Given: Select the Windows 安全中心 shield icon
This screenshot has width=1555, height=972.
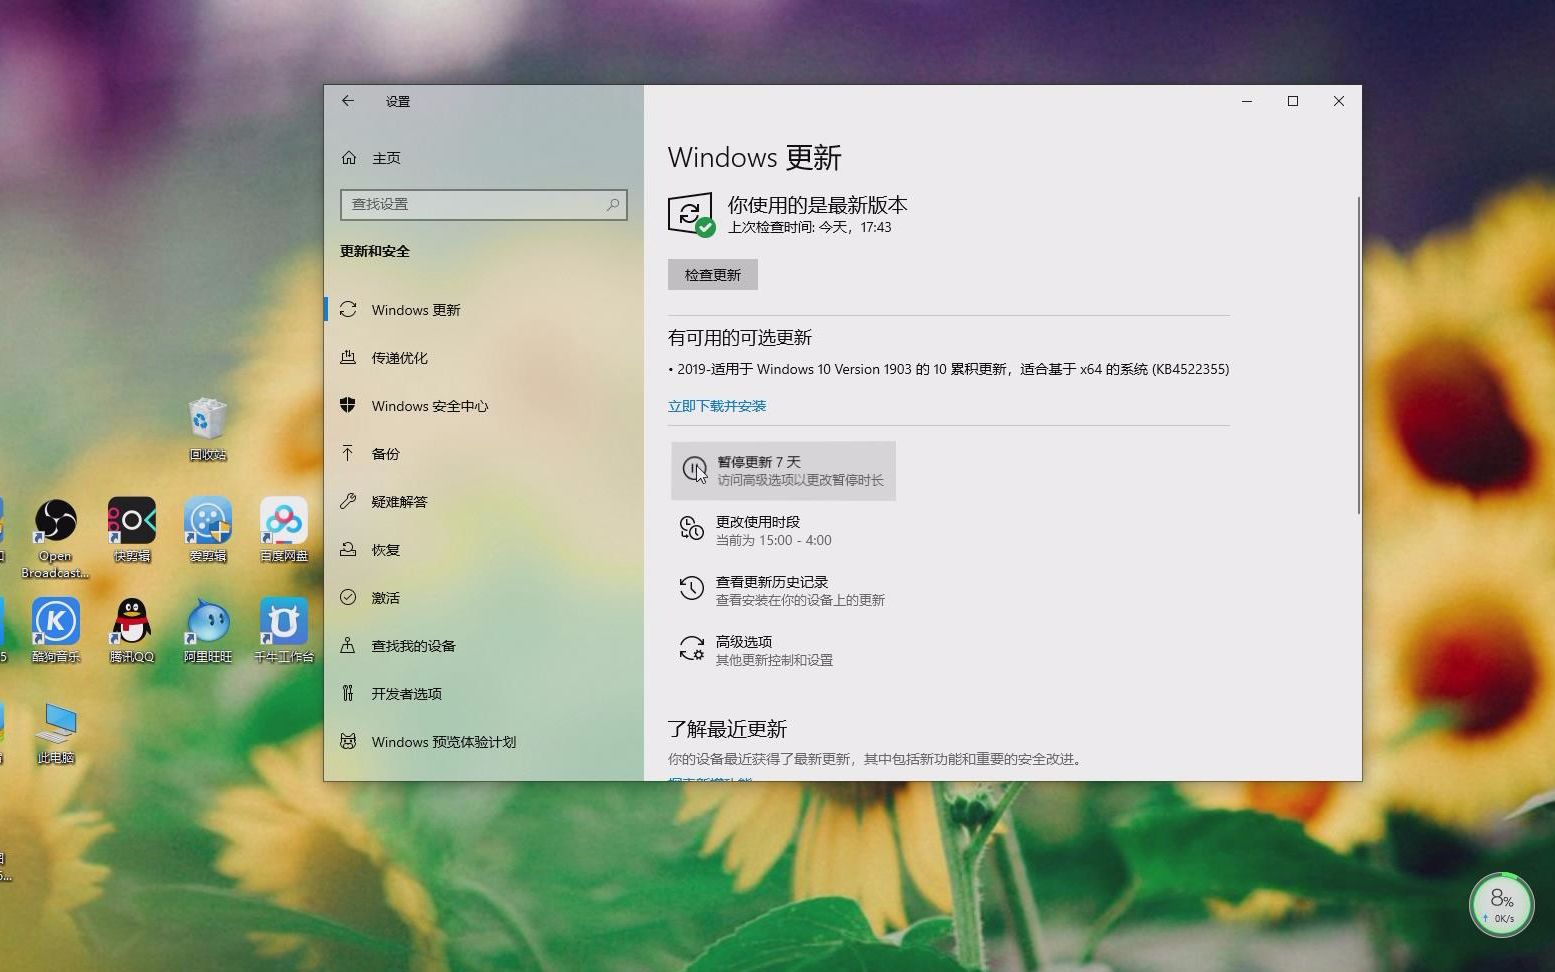Looking at the screenshot, I should (430, 406).
